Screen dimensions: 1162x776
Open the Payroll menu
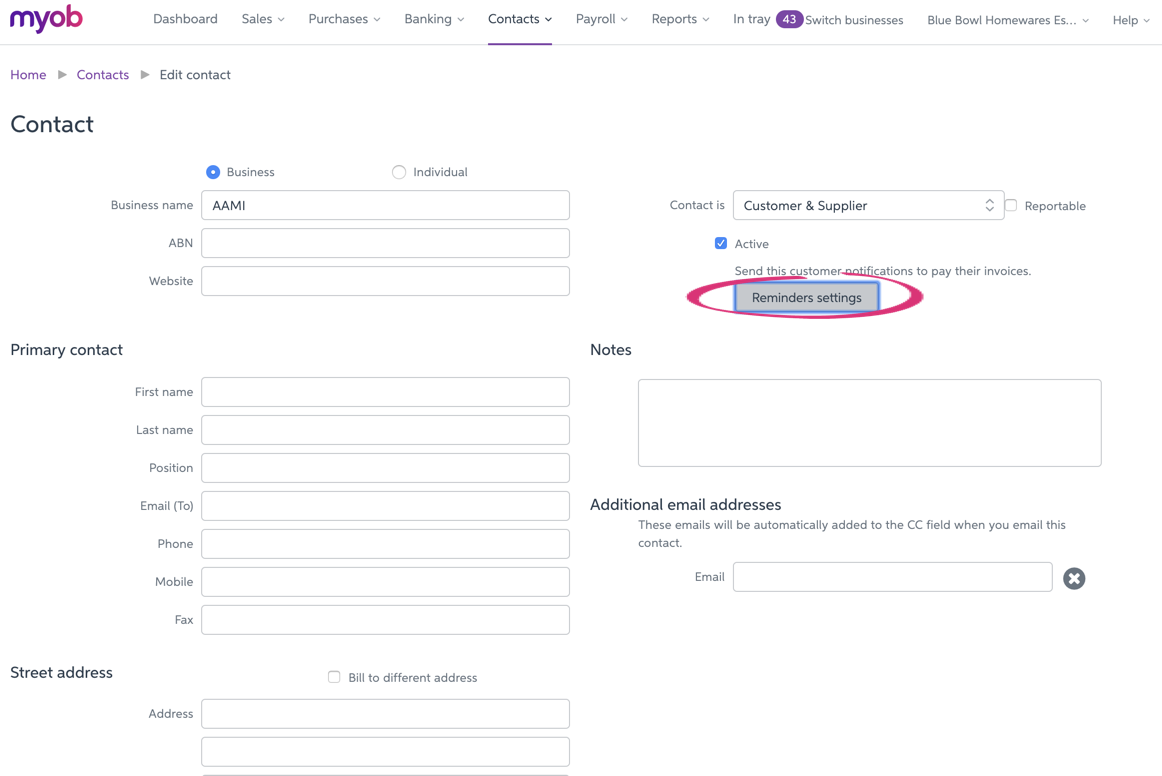[601, 19]
